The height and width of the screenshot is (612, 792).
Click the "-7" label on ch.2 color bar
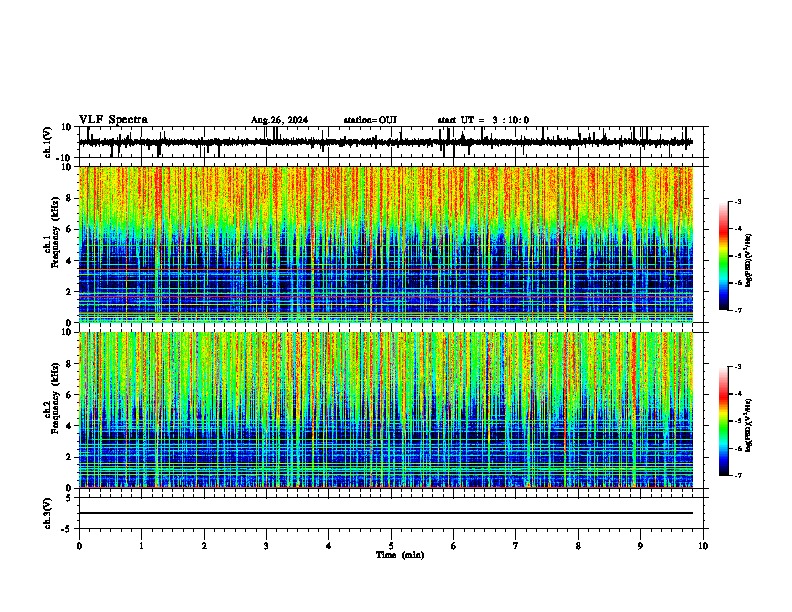pos(737,475)
